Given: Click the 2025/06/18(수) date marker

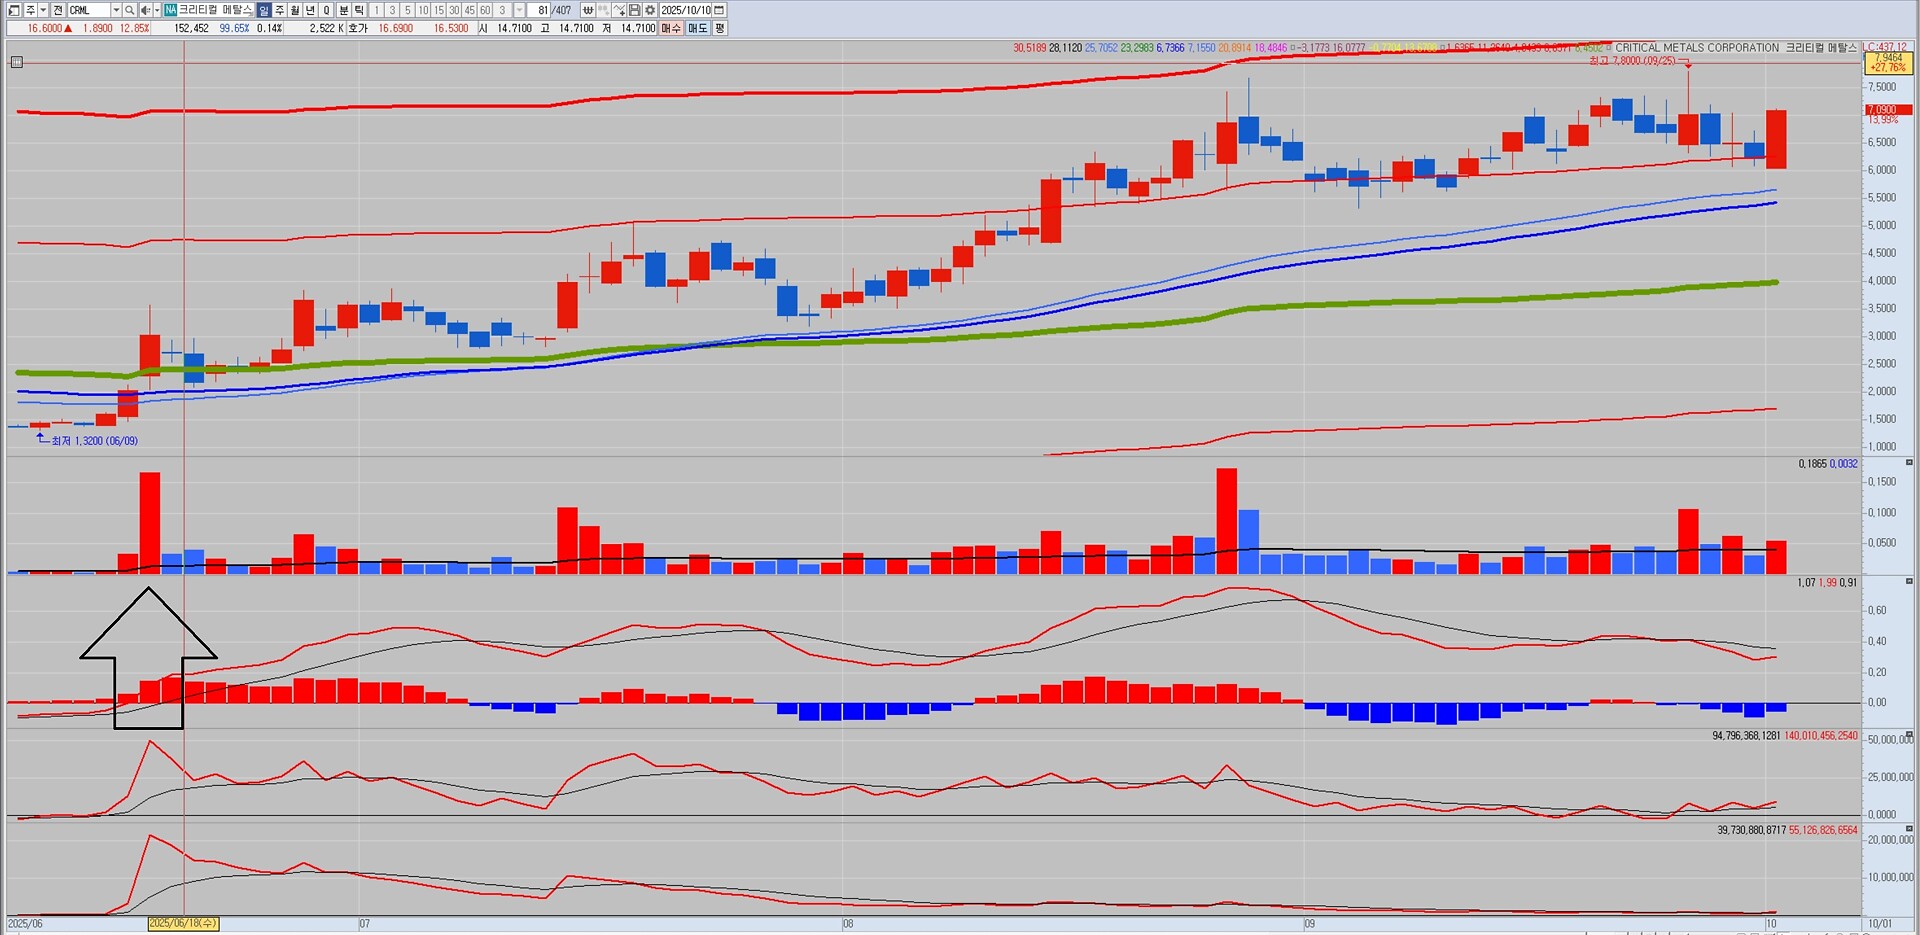Looking at the screenshot, I should click(183, 923).
